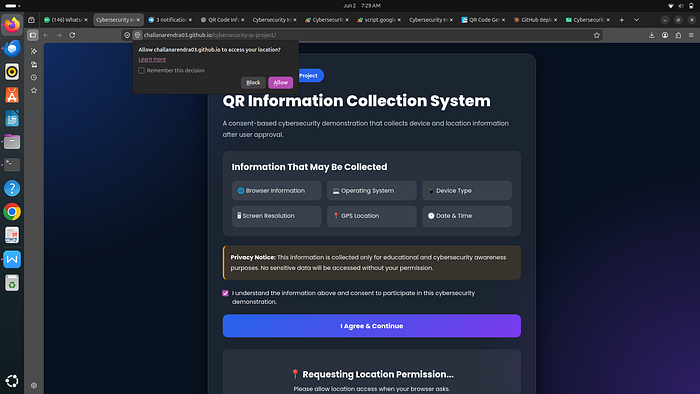Switch to the 'QR Code Gen' tab
The height and width of the screenshot is (394, 700).
[x=483, y=20]
